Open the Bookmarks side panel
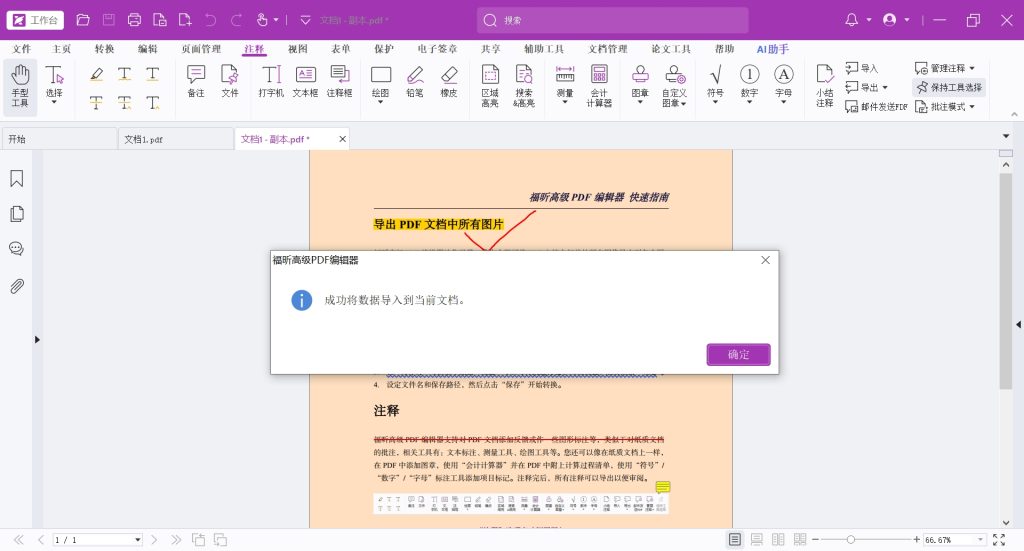This screenshot has height=551, width=1024. 17,178
